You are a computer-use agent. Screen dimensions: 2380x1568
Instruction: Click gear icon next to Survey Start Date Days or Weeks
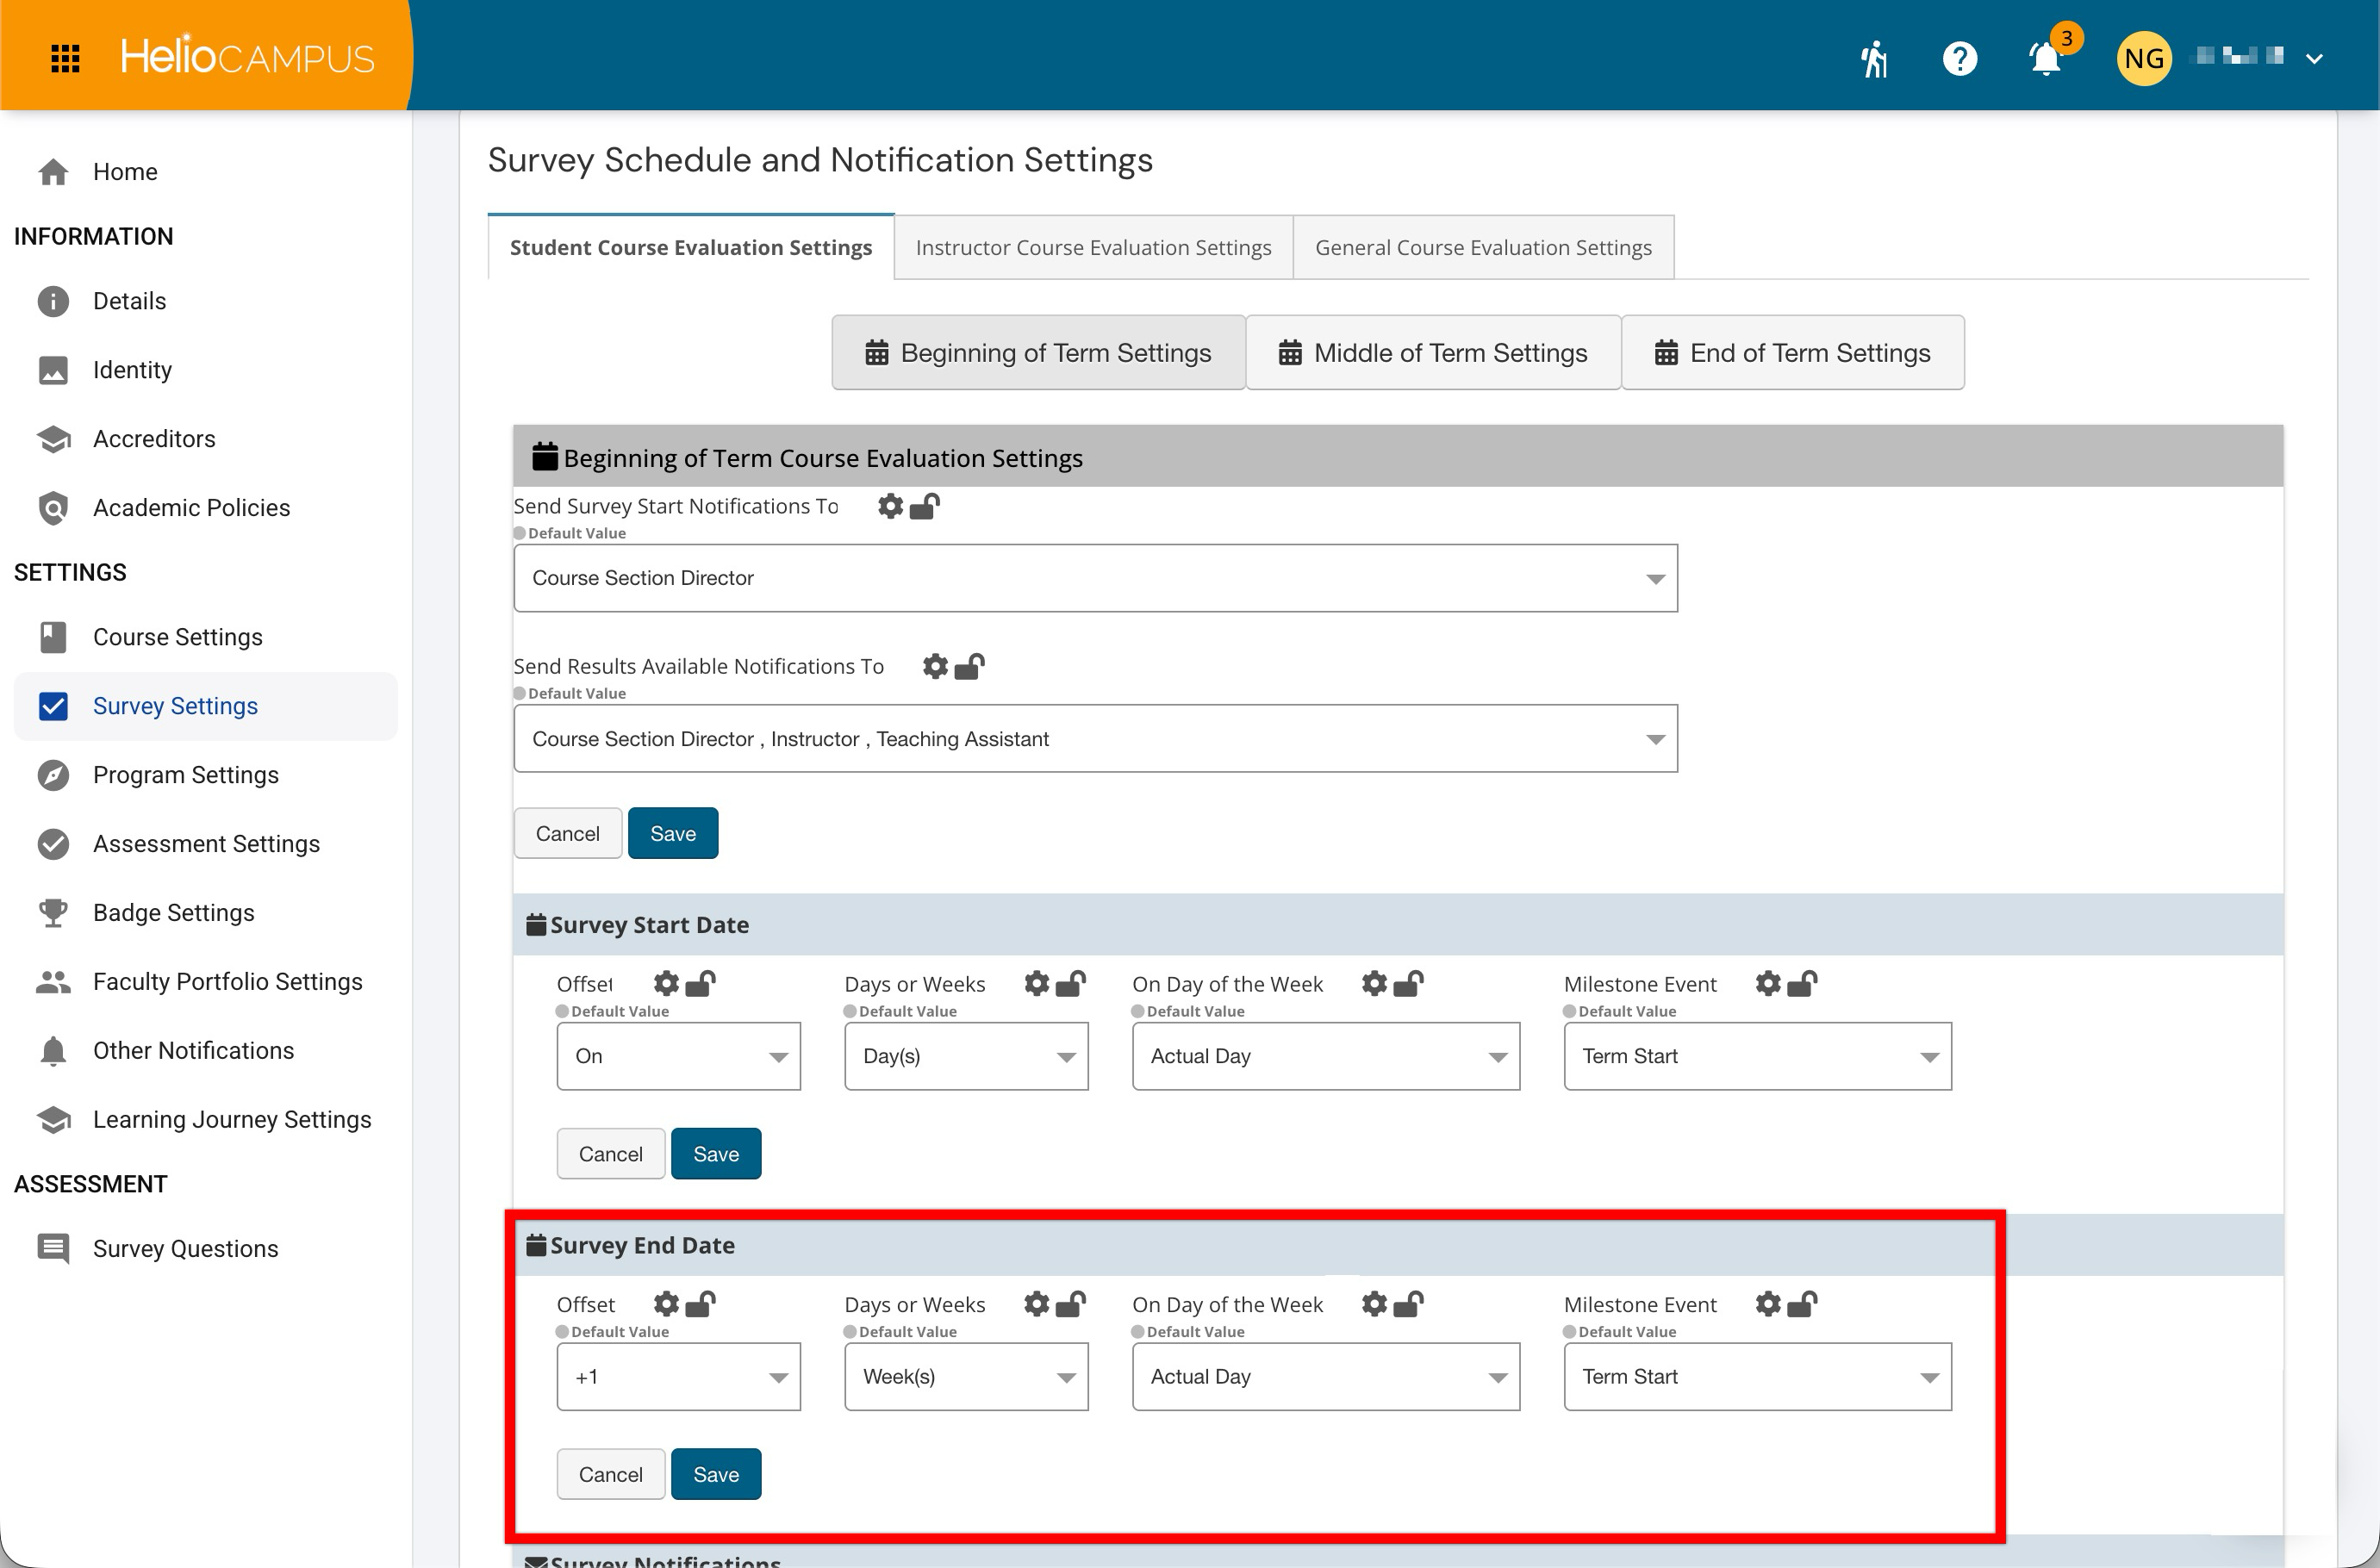point(1037,983)
